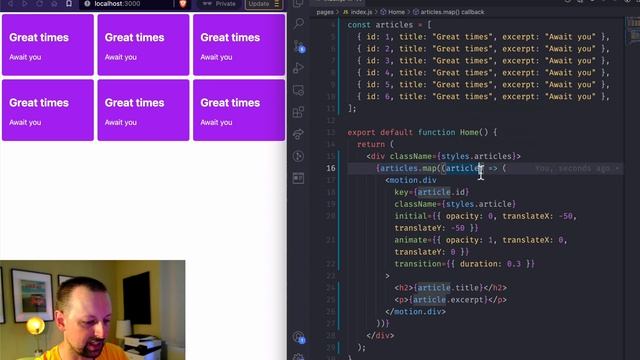Open the Manage gear icon
The image size is (640, 360).
299,357
